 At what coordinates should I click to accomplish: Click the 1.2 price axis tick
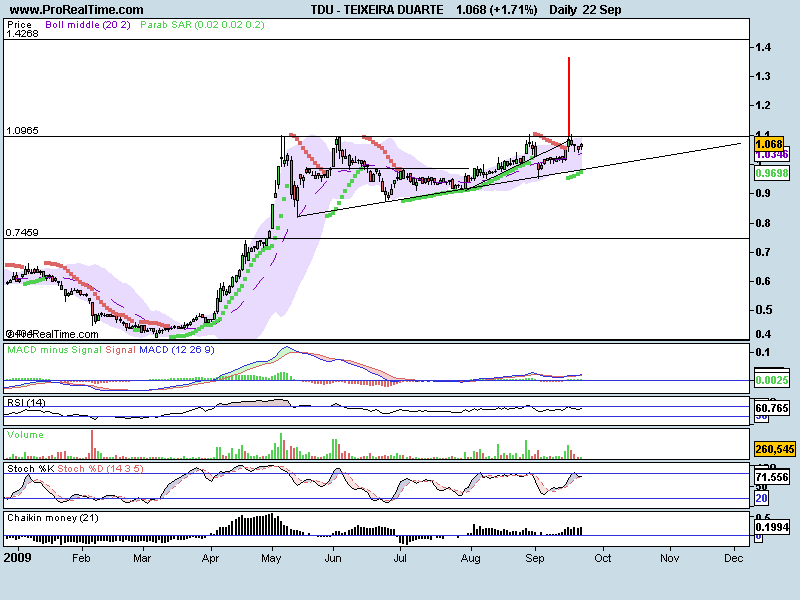pos(763,105)
